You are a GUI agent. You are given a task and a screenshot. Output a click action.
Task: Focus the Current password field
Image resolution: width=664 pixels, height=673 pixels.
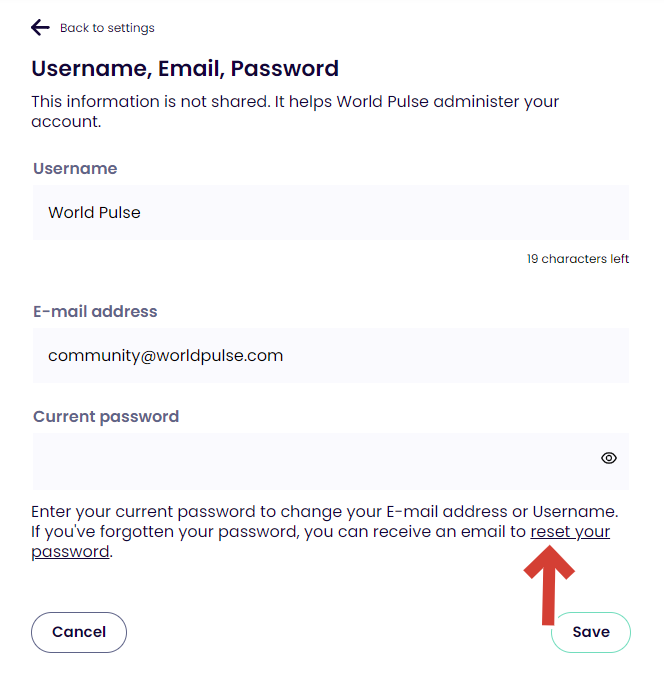tap(310, 460)
